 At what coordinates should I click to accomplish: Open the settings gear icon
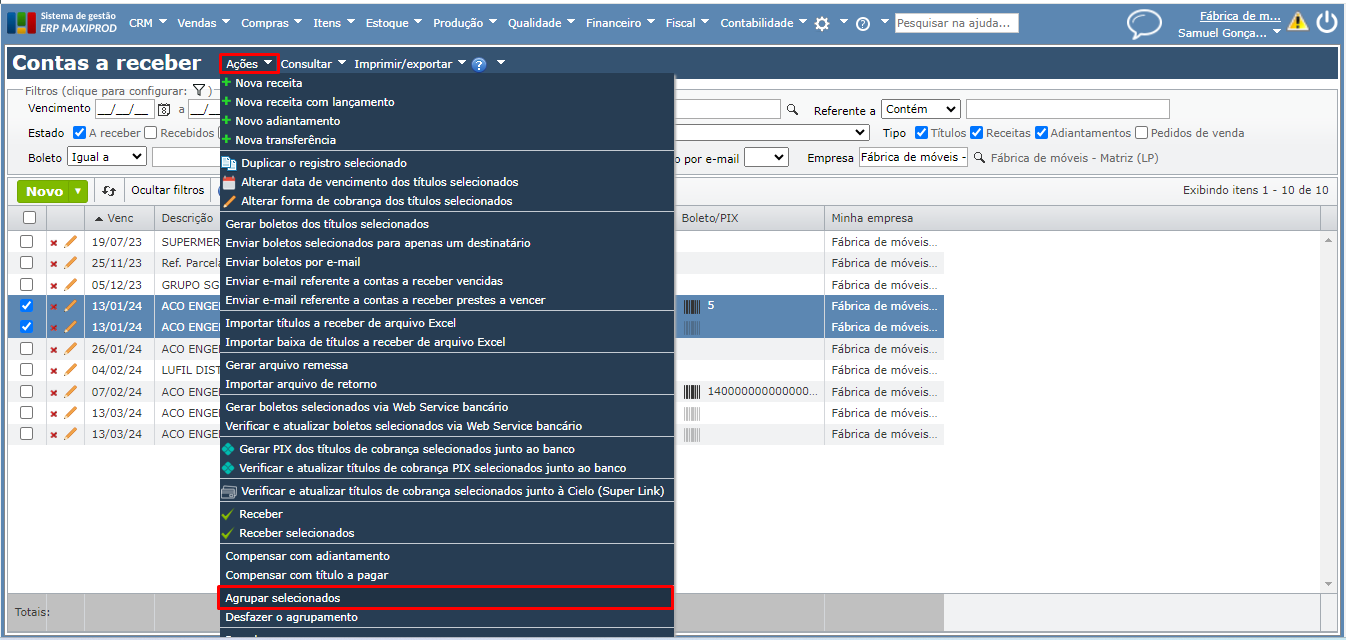[x=822, y=23]
